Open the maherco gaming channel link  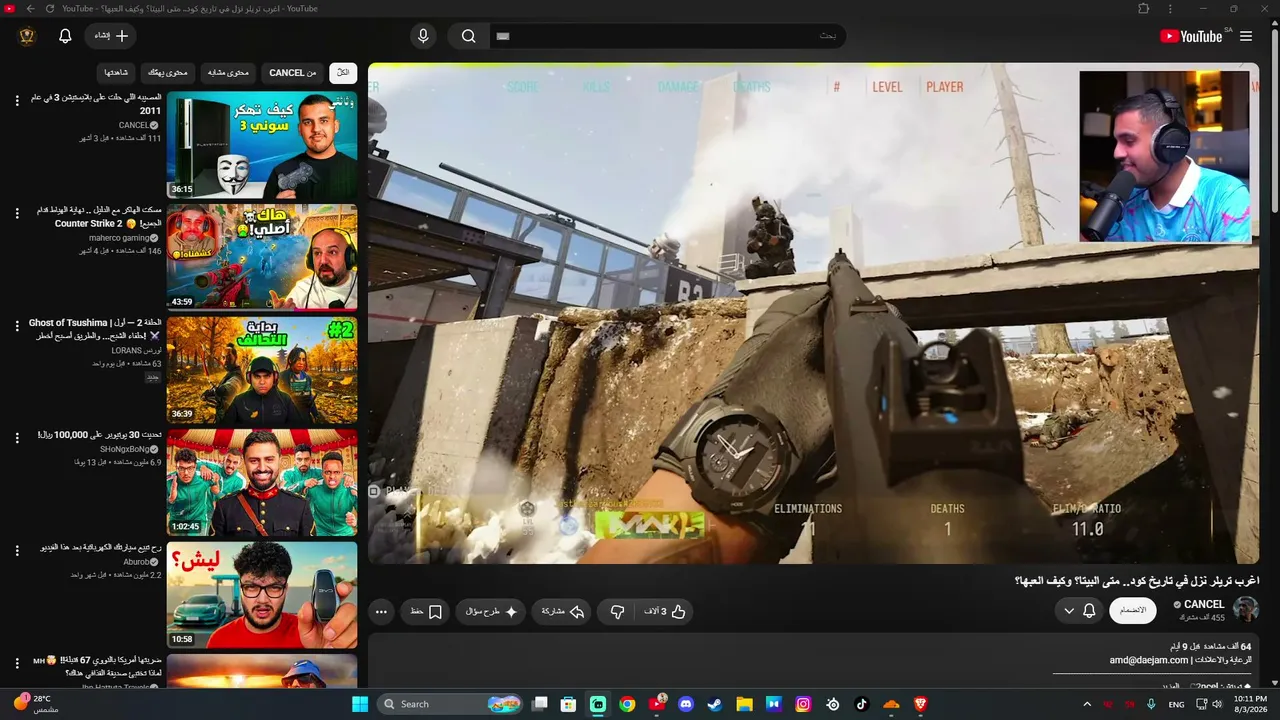tap(119, 238)
